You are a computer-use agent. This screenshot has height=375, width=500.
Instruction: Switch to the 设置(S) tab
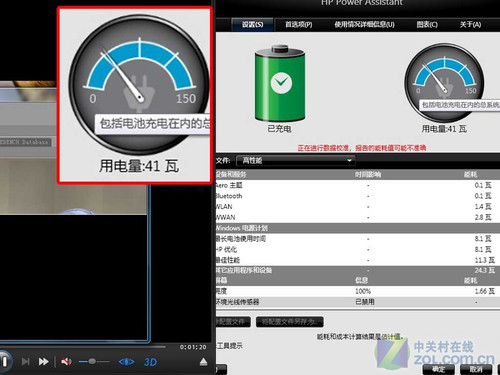pos(252,24)
